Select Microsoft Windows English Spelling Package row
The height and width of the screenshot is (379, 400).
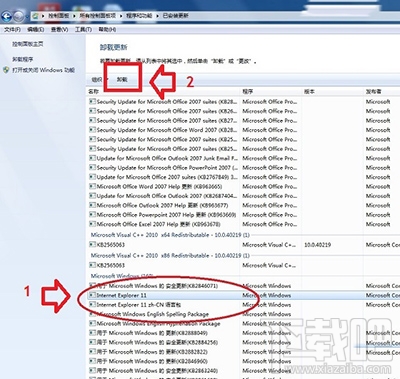click(243, 314)
